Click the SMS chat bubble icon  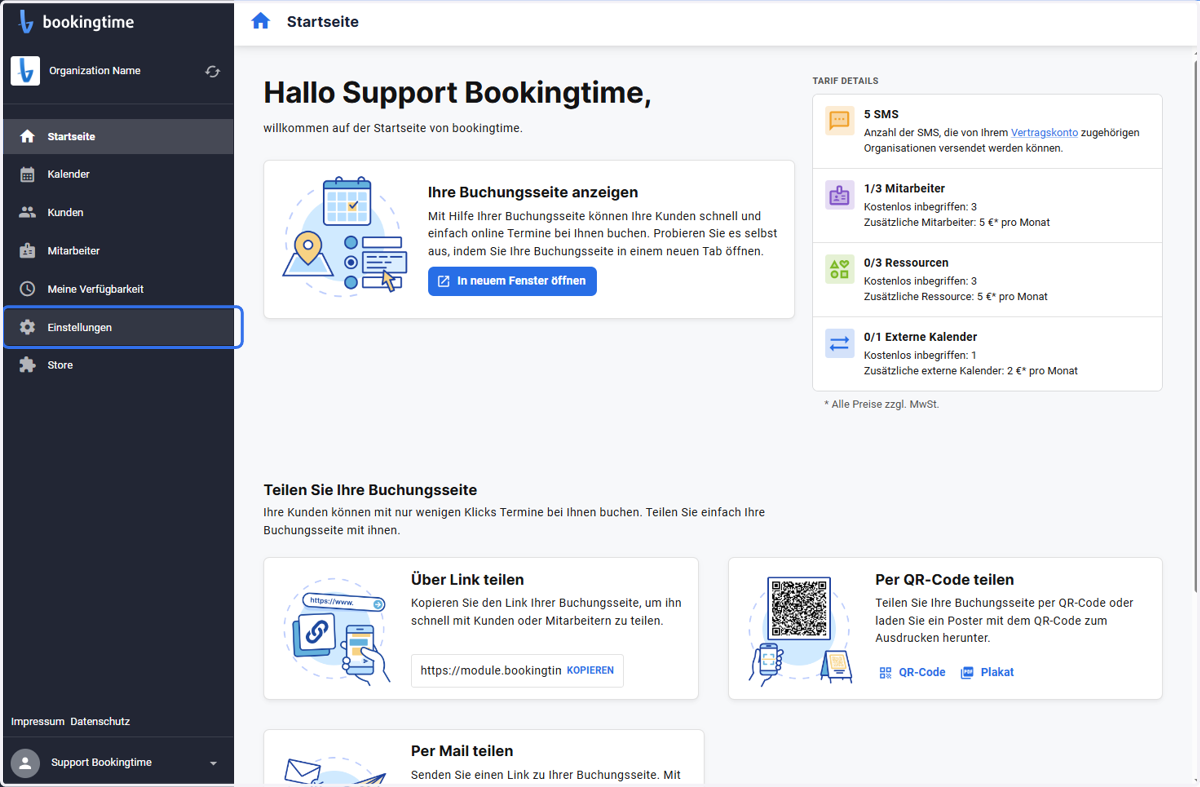(839, 121)
